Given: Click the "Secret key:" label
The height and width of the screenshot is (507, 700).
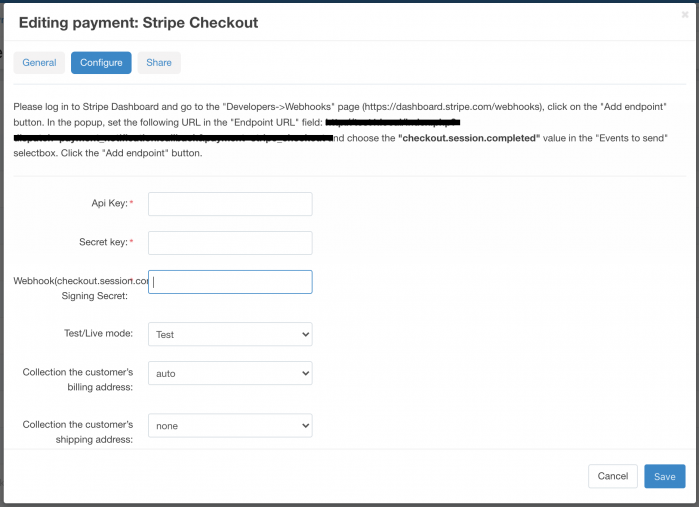Looking at the screenshot, I should coord(103,242).
